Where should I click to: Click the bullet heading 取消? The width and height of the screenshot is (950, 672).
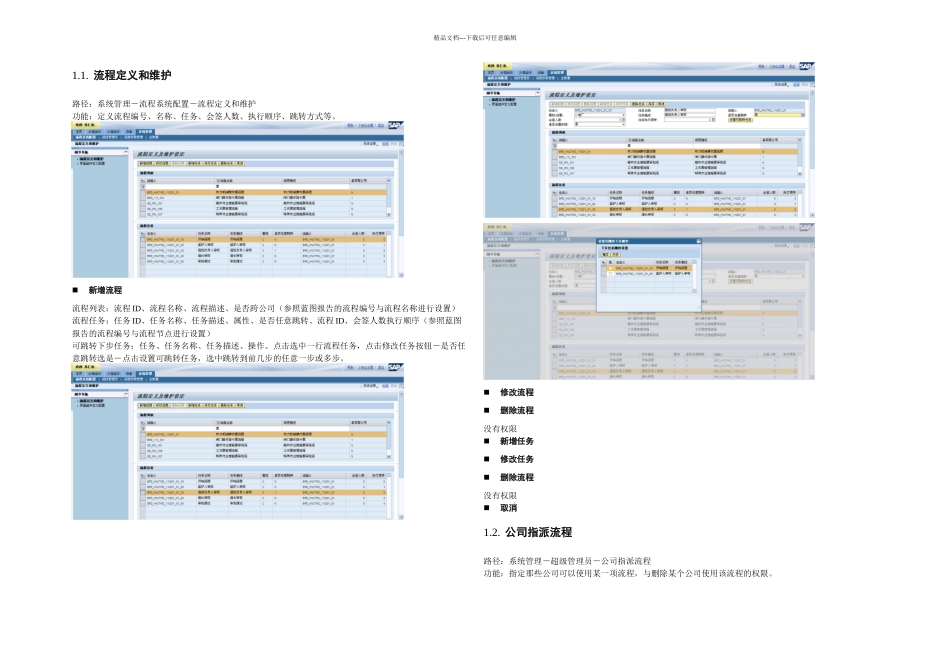click(508, 508)
